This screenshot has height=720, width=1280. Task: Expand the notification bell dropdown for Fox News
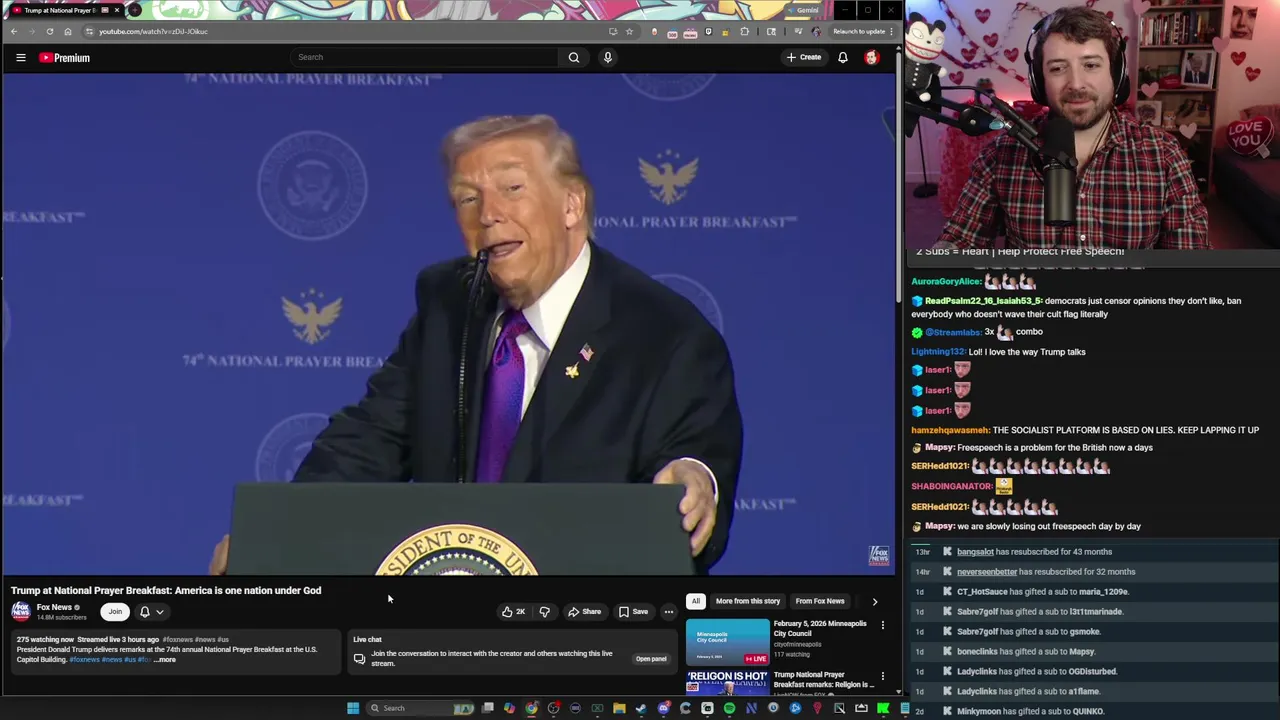tap(152, 612)
